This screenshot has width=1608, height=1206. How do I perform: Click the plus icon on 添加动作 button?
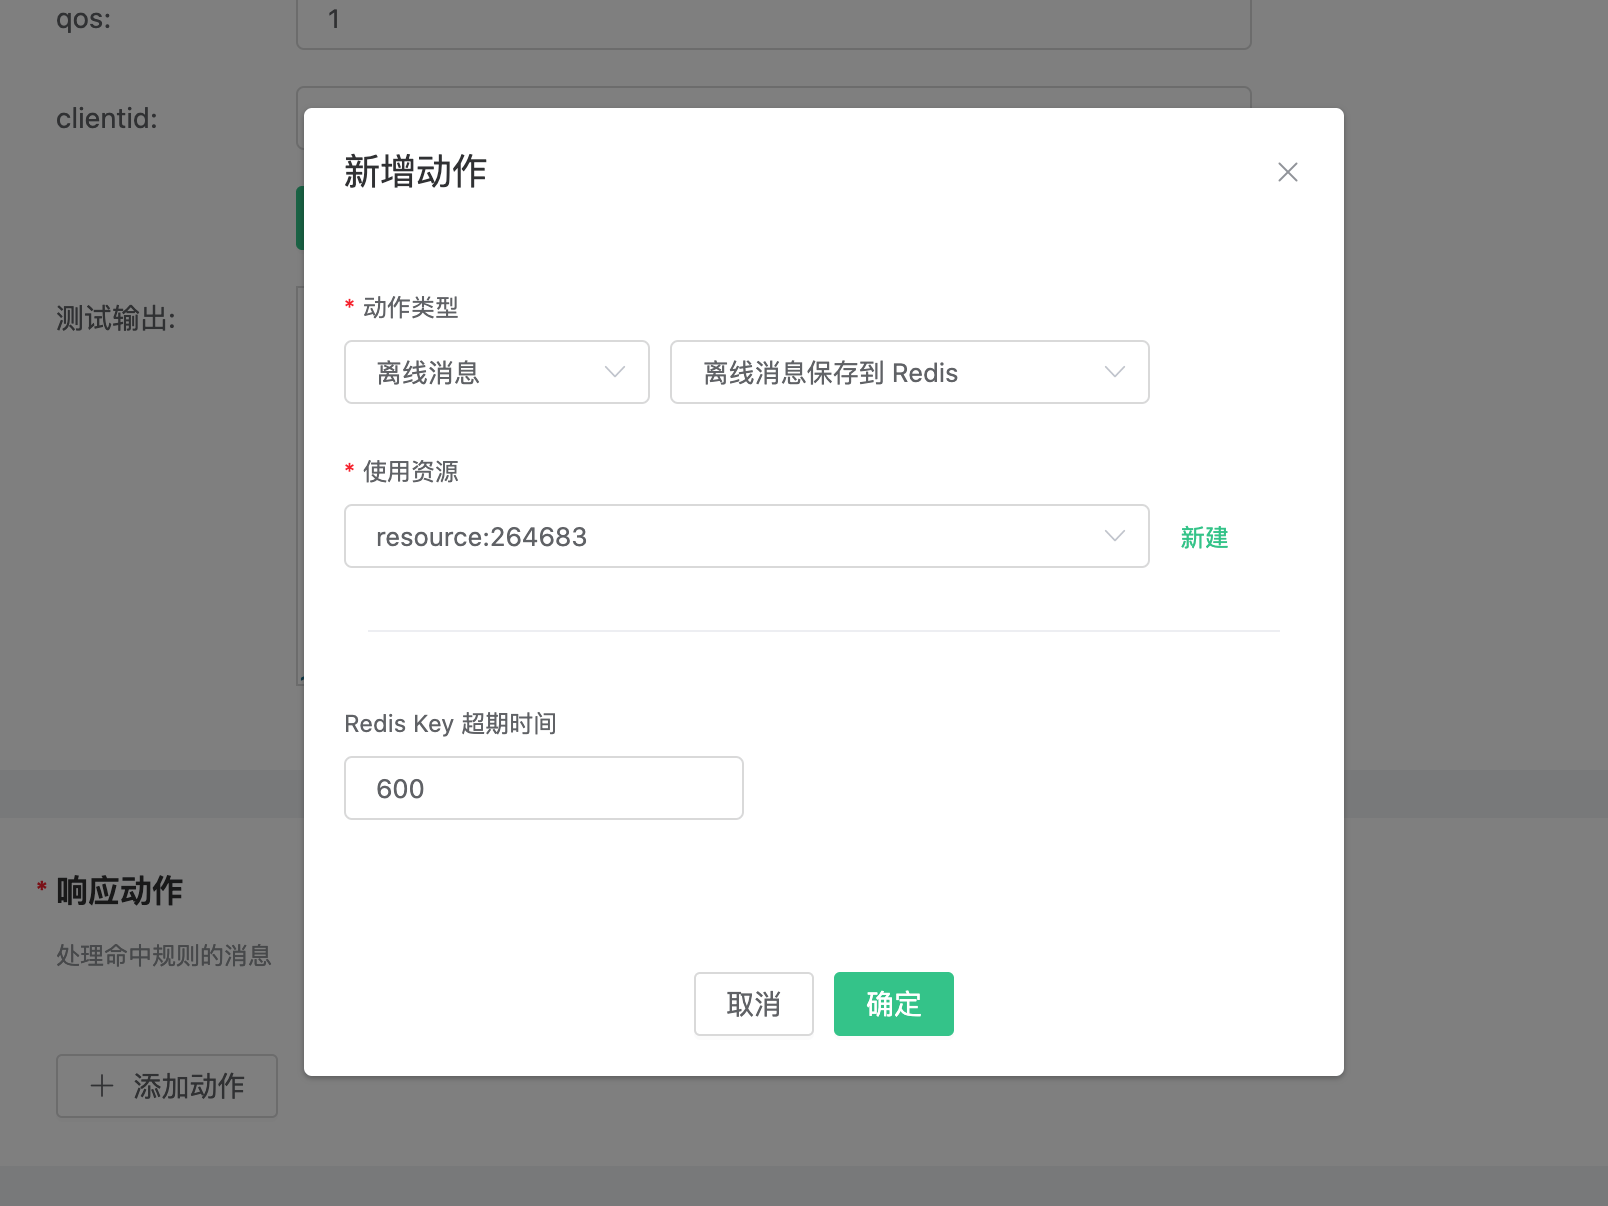(100, 1086)
